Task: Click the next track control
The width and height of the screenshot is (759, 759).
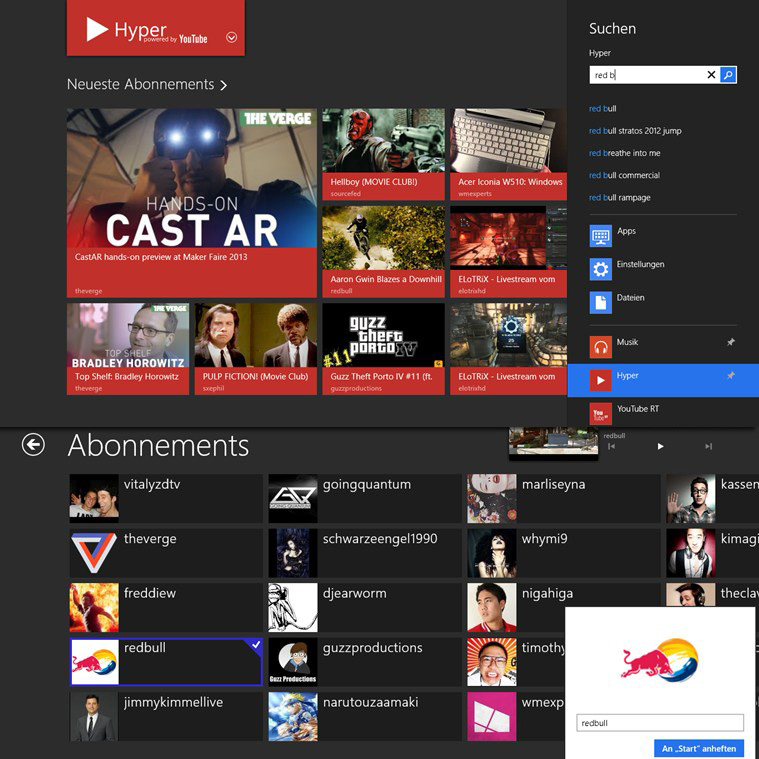Action: pos(709,446)
